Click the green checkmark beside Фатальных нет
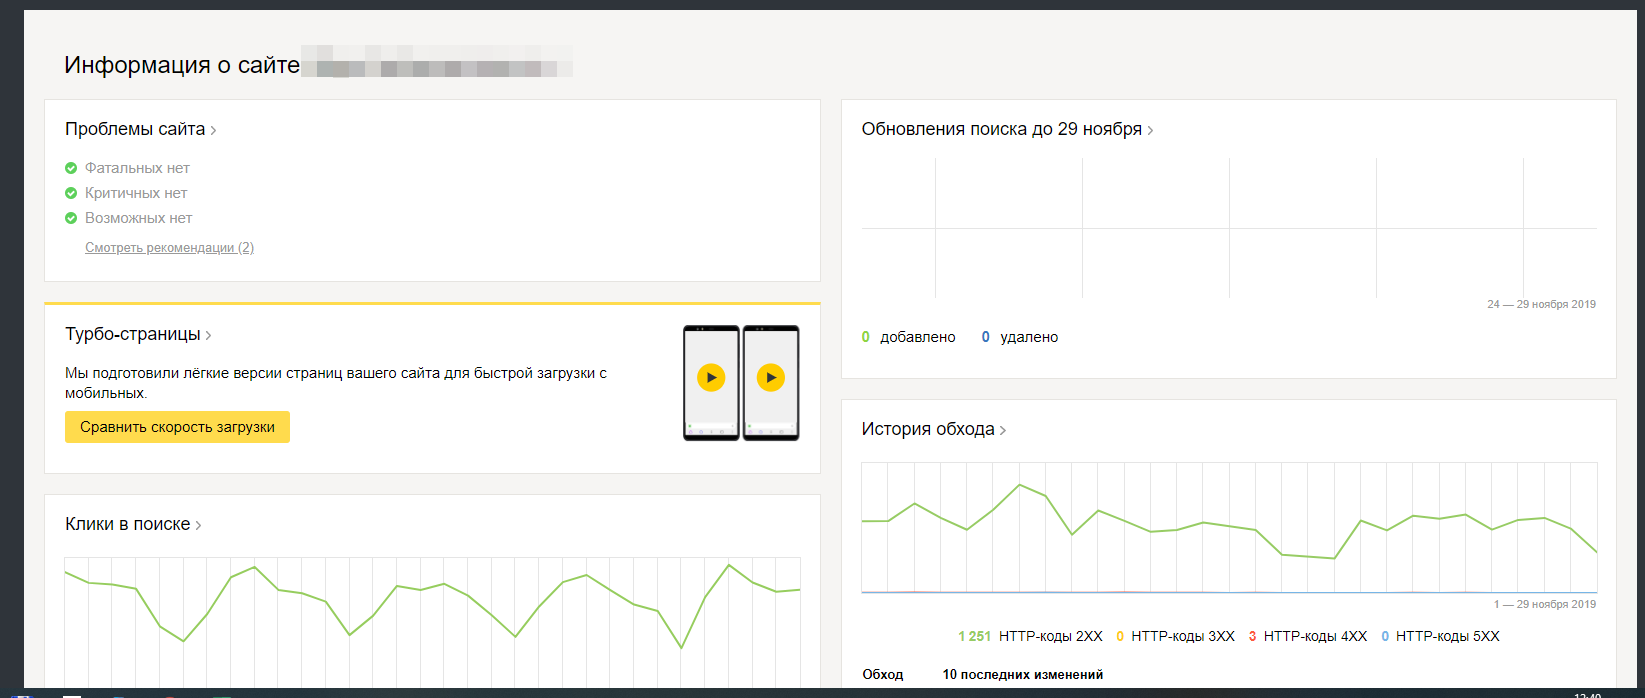 click(x=71, y=168)
